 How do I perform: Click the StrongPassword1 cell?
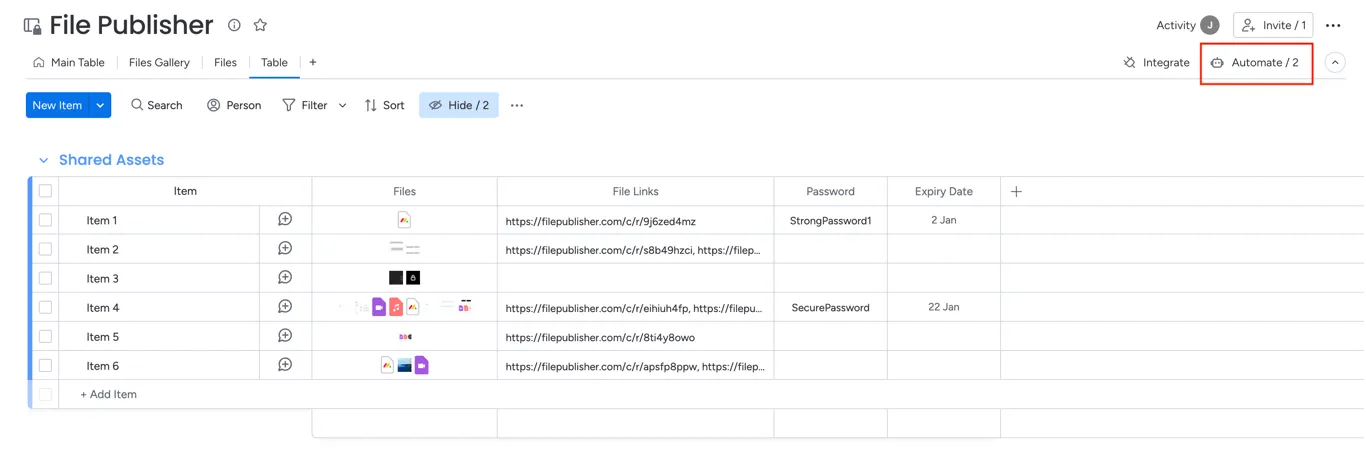[830, 220]
